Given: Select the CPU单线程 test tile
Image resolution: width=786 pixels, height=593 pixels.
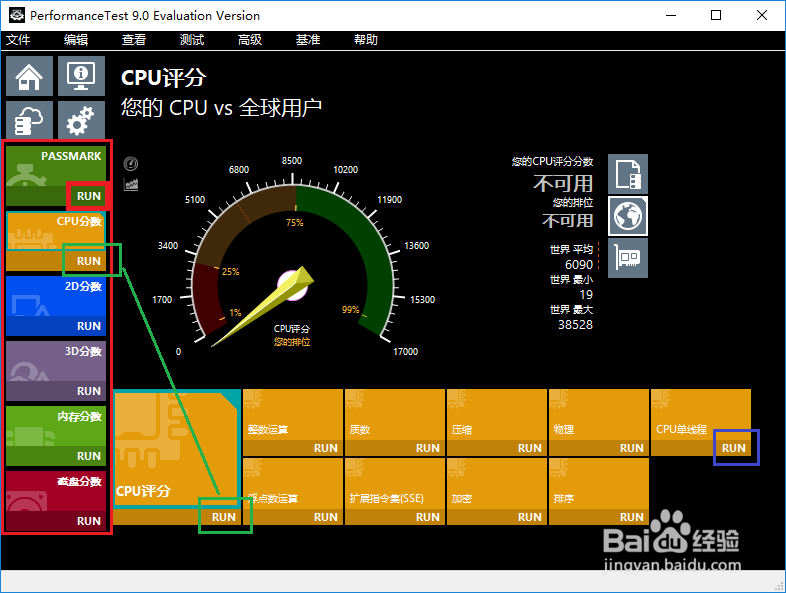Looking at the screenshot, I should tap(701, 415).
